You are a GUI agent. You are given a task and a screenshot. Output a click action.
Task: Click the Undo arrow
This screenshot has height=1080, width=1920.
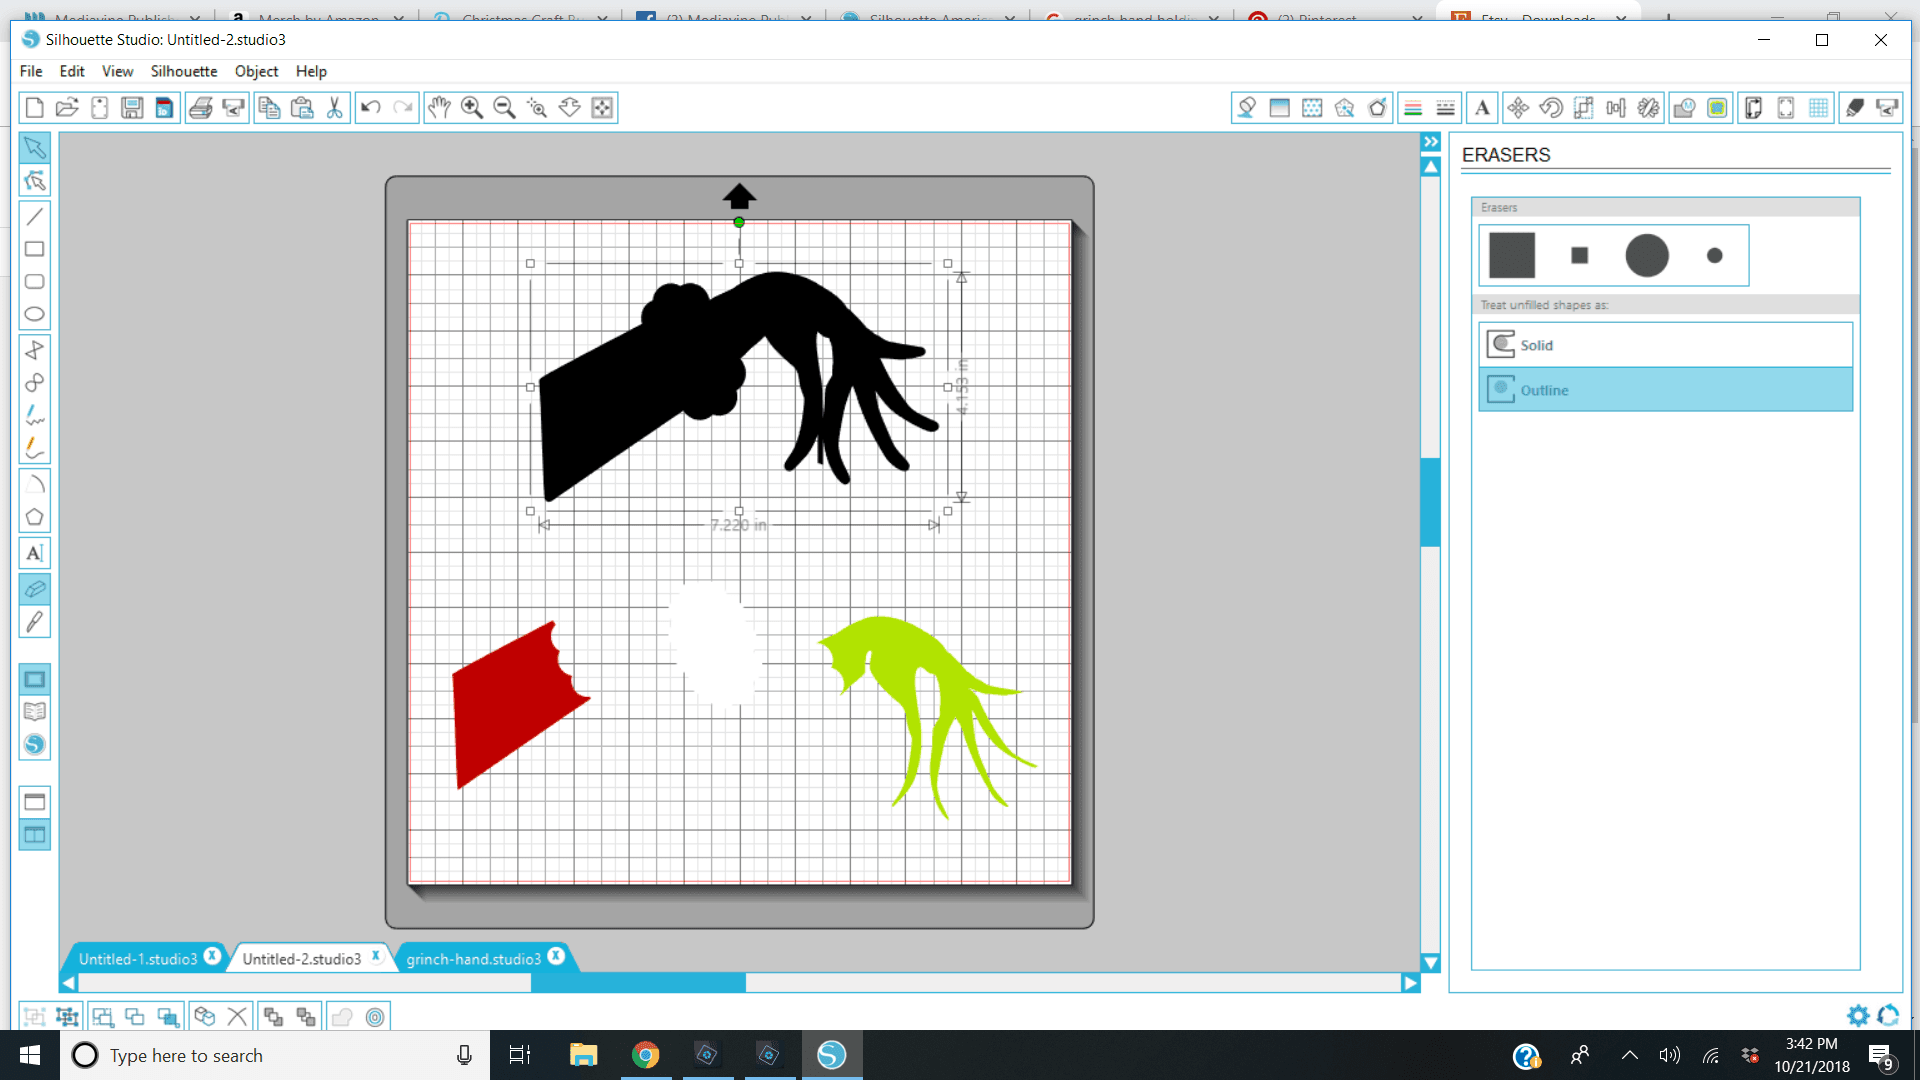[371, 108]
